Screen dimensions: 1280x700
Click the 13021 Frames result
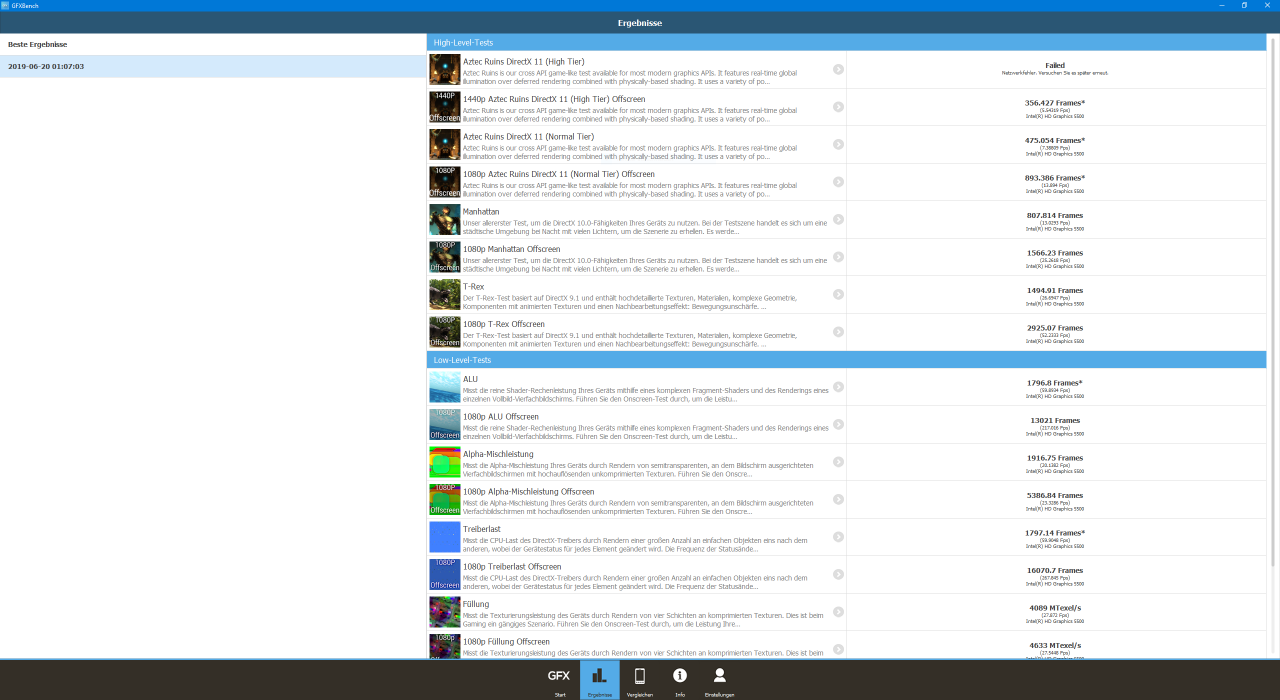[1055, 420]
